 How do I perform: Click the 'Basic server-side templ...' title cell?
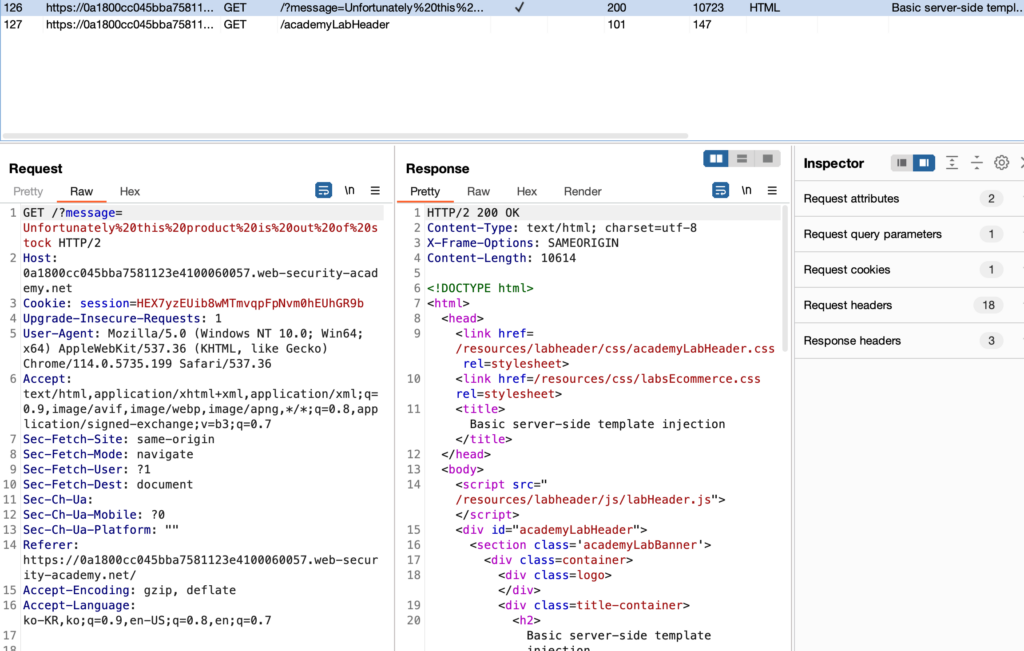click(957, 8)
